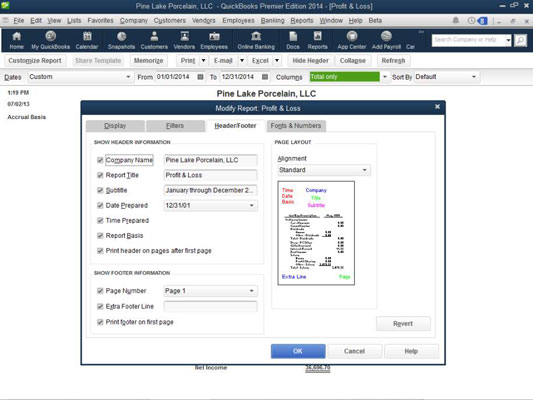Viewport: 533px width, 400px height.
Task: Open the Vendors center icon
Action: pos(184,40)
